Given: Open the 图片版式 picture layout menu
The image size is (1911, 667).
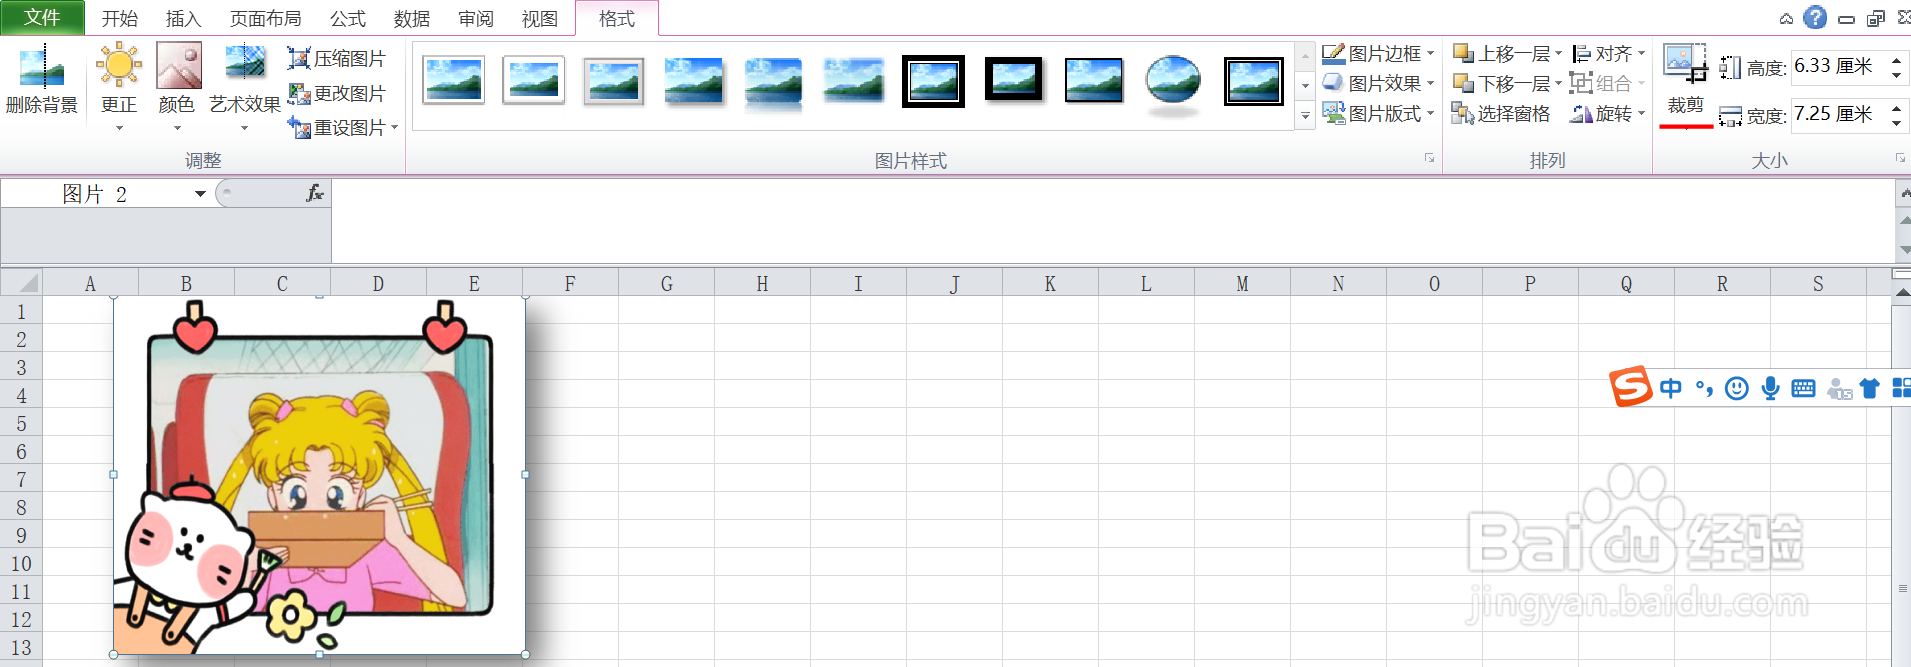Looking at the screenshot, I should 1378,113.
